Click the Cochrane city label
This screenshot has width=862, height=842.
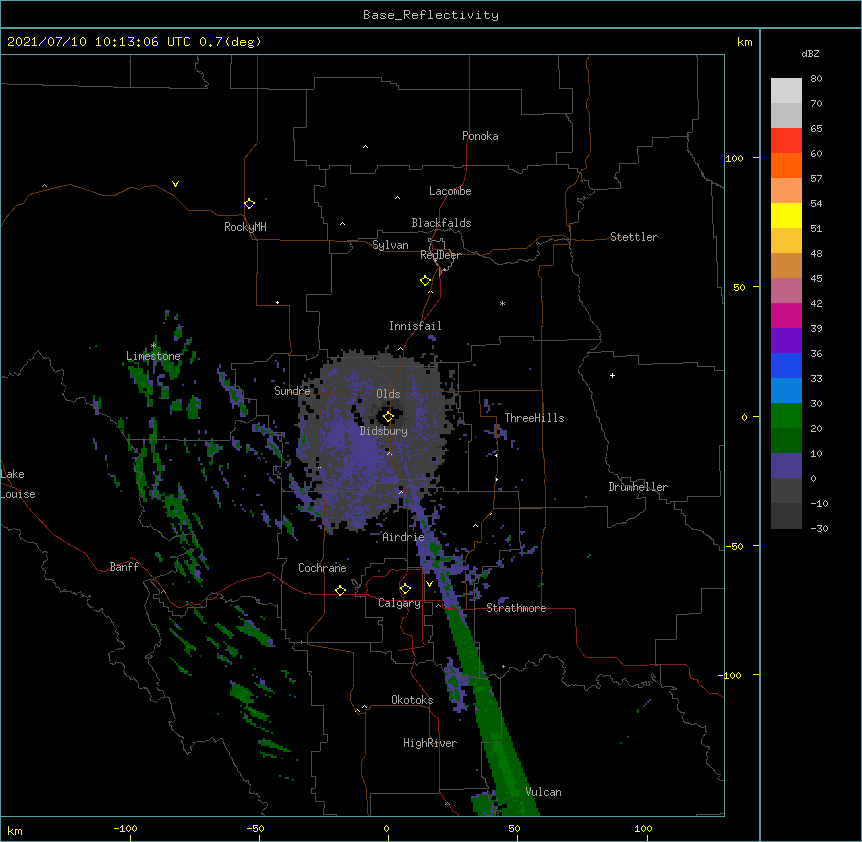tap(322, 568)
